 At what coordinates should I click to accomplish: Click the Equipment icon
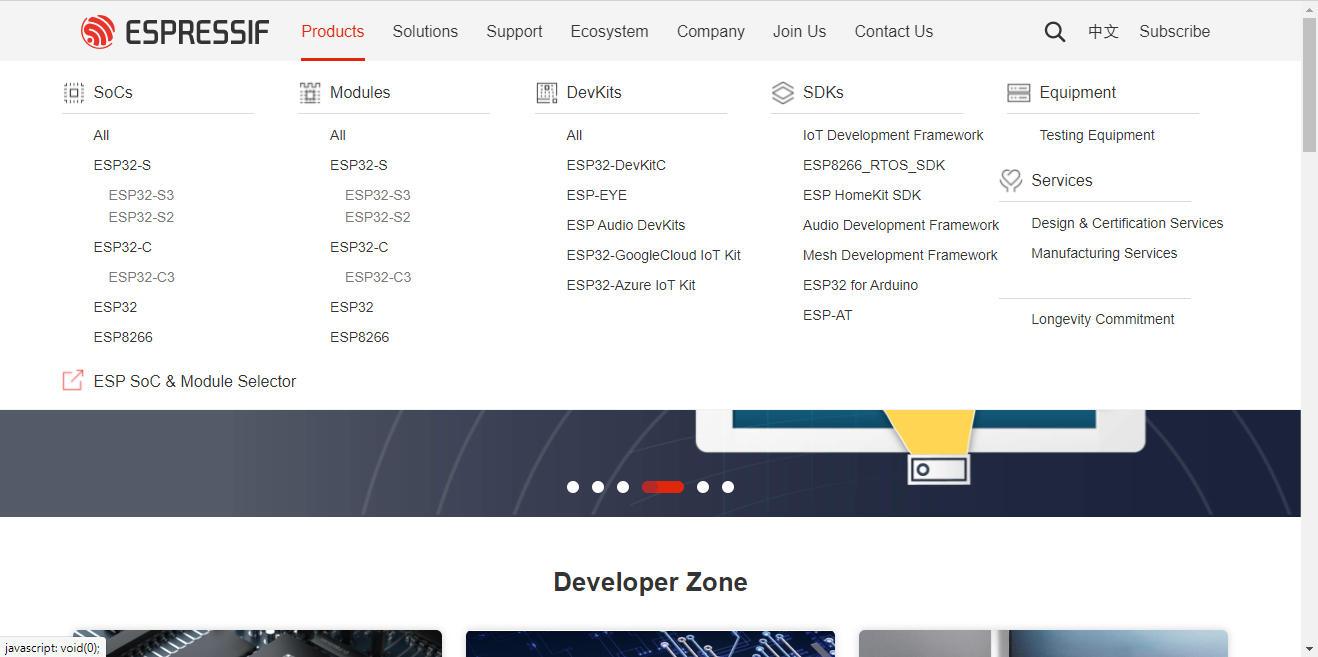[x=1019, y=92]
